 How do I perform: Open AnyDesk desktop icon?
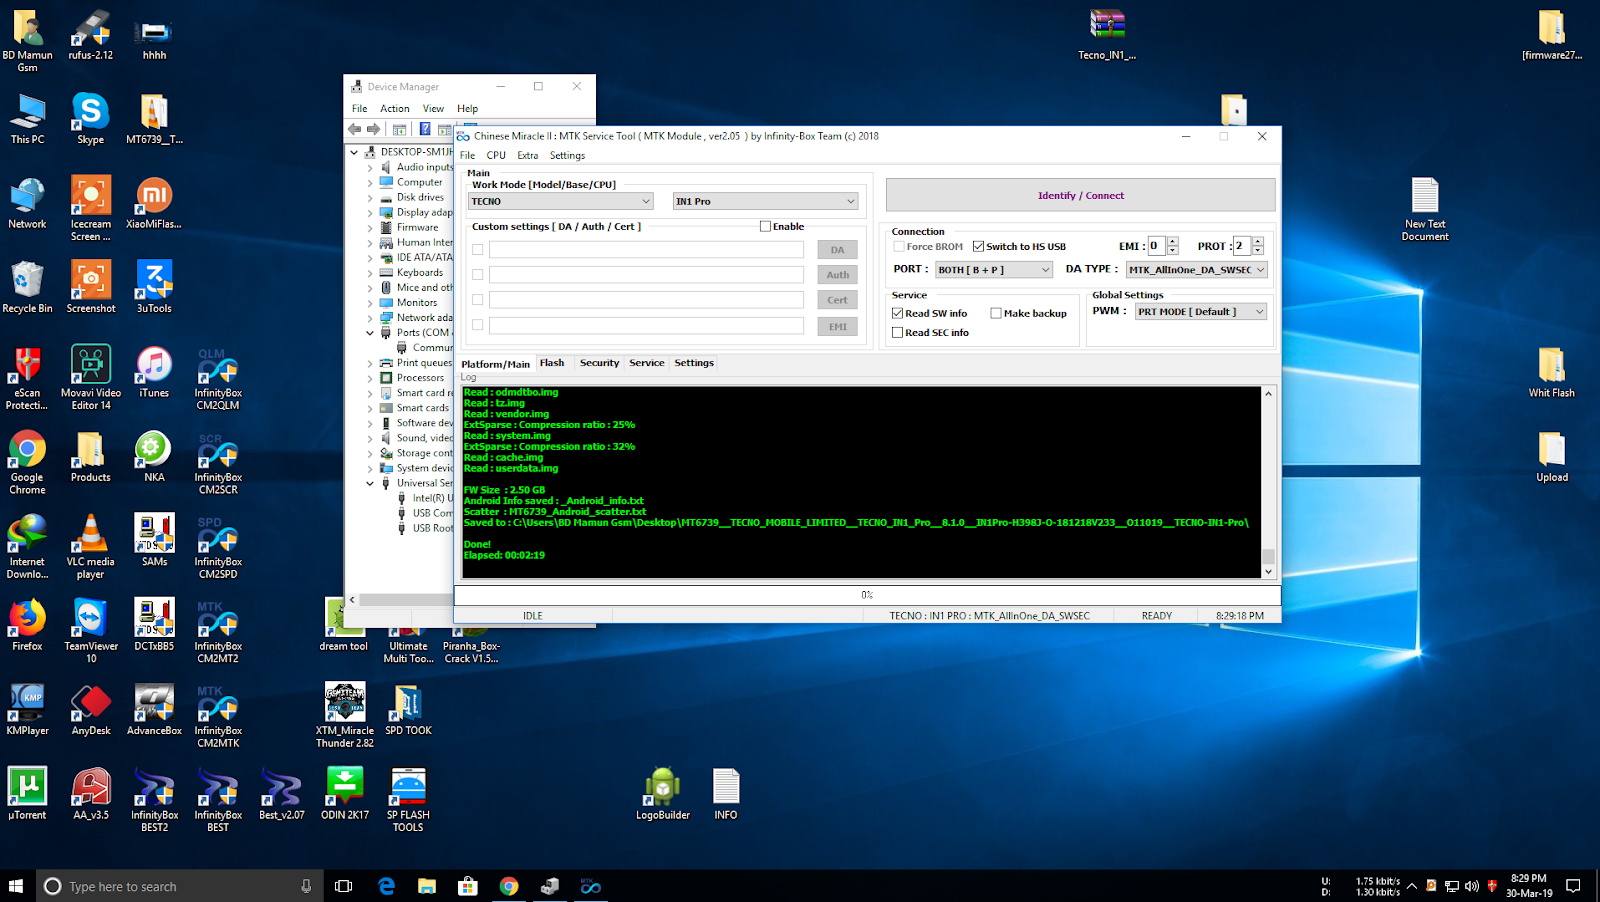click(x=91, y=710)
